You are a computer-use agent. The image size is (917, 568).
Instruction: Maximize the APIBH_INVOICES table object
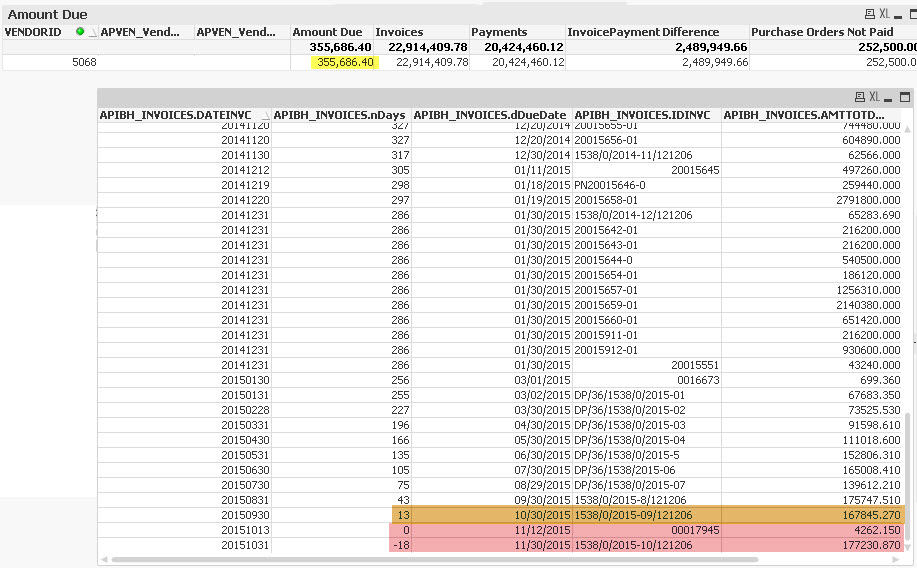tap(904, 97)
